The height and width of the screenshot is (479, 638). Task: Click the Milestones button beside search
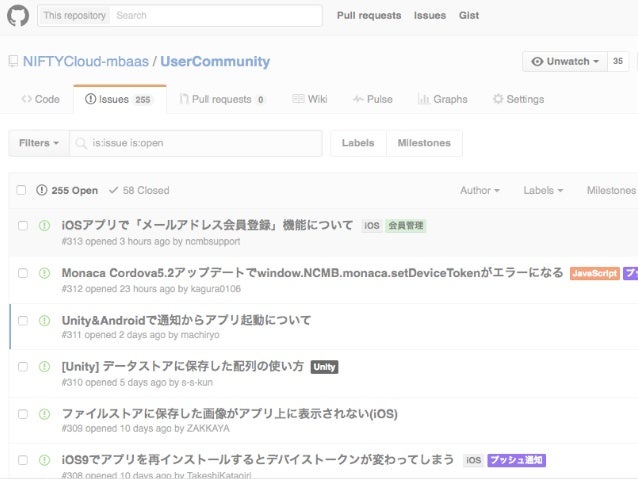tap(424, 143)
